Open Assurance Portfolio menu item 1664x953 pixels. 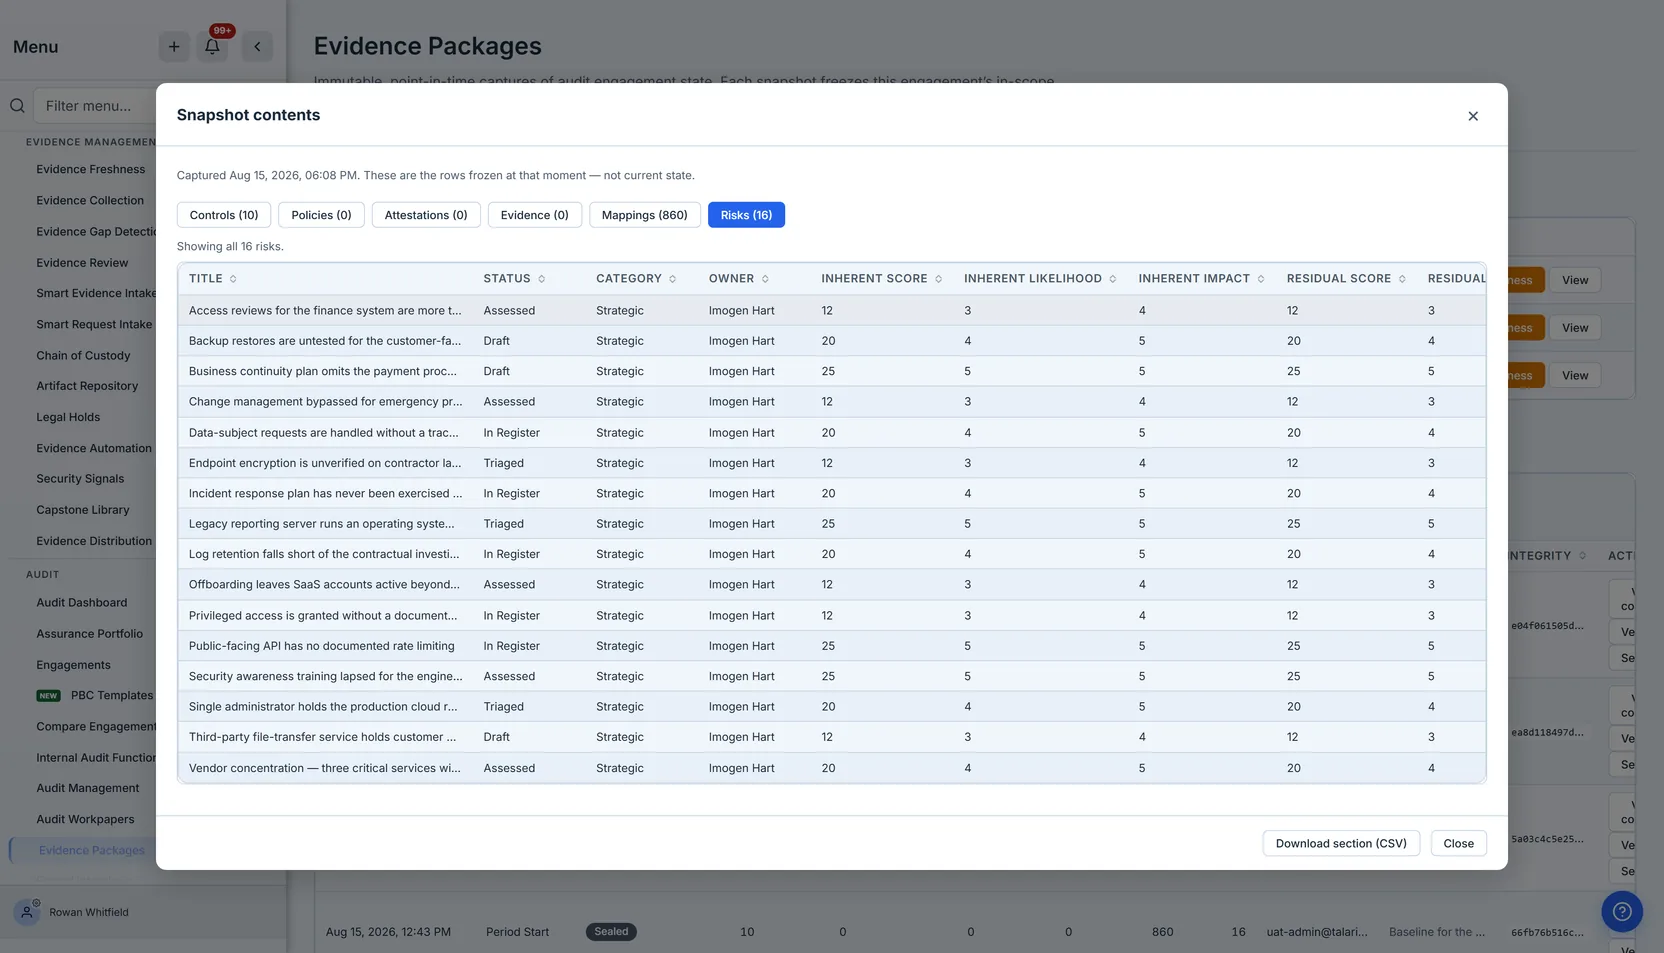point(89,634)
